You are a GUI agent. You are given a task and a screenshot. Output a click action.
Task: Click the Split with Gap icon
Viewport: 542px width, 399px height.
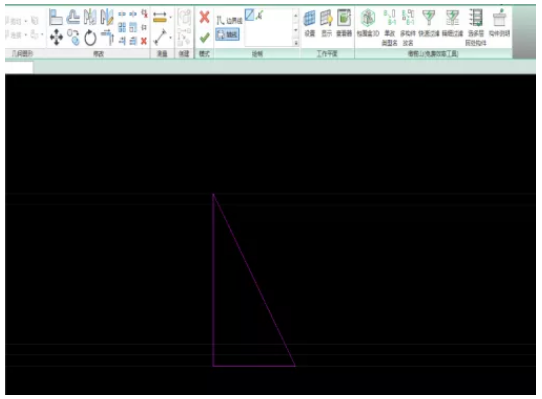(x=133, y=14)
